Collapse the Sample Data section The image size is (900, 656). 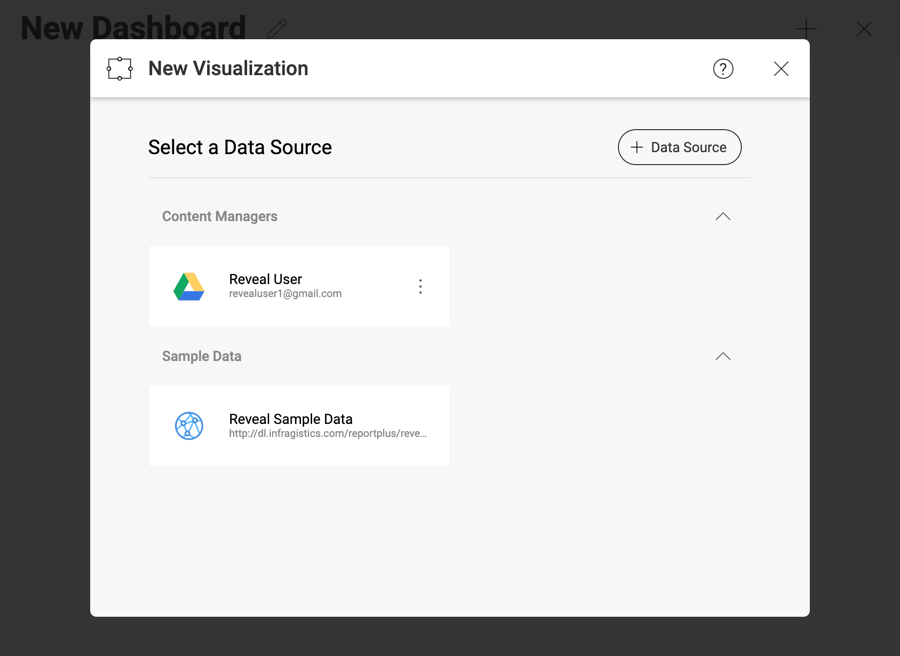[723, 356]
